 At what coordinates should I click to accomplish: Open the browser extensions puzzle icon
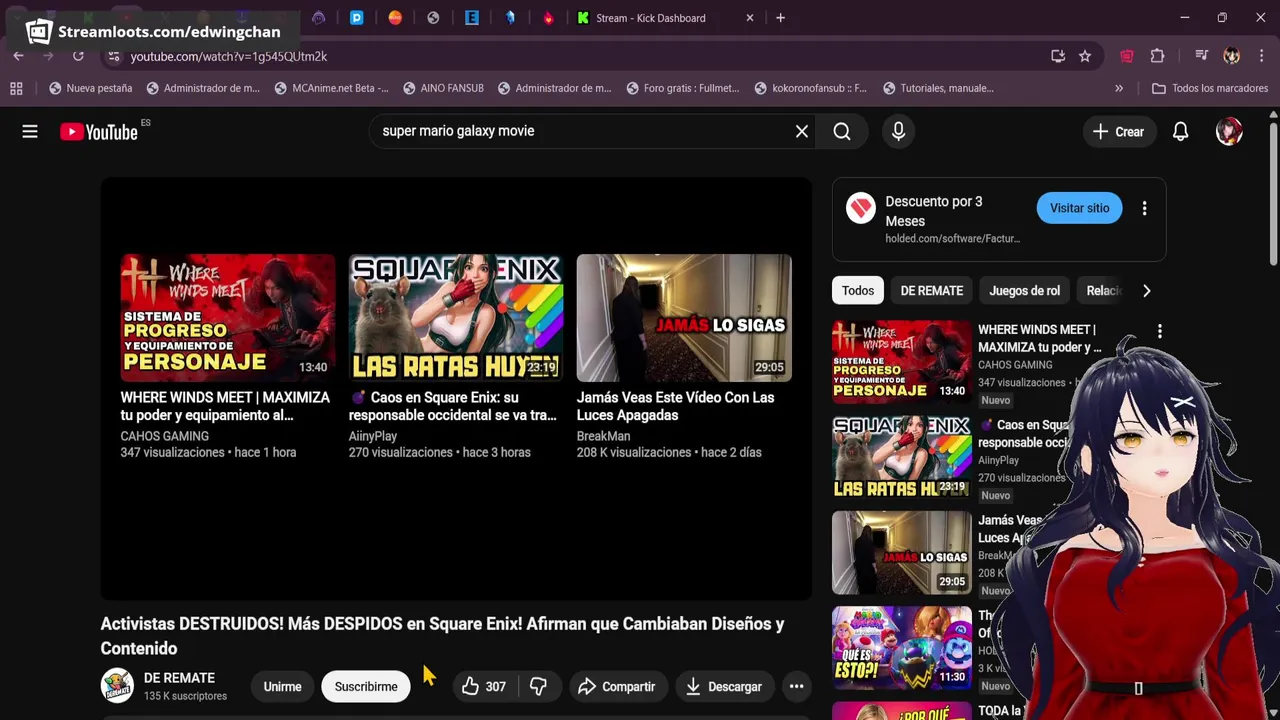tap(1158, 56)
